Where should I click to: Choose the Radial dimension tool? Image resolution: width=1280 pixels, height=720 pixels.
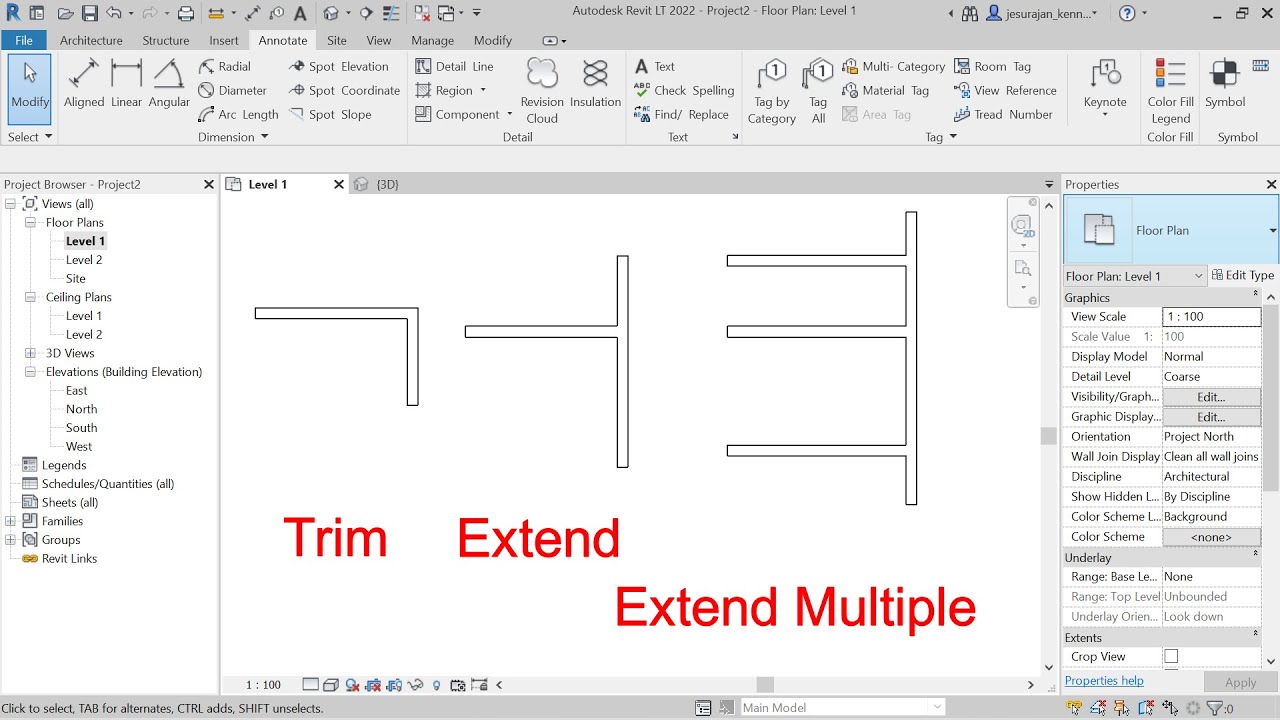pyautogui.click(x=225, y=66)
